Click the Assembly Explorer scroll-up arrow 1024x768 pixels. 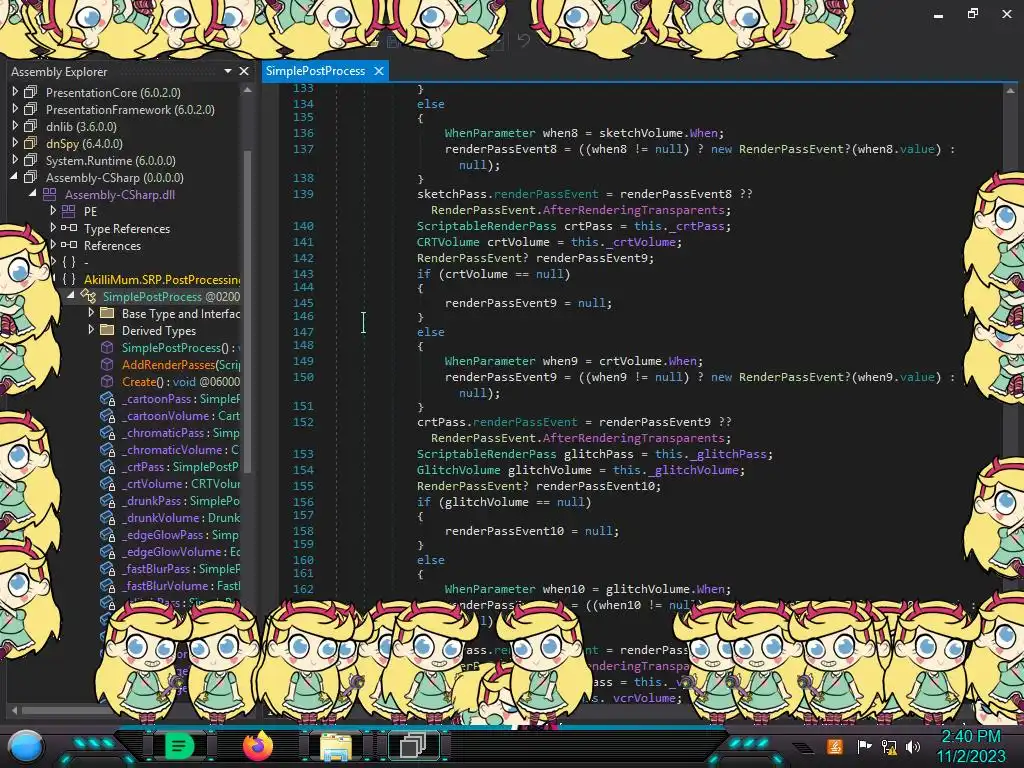tap(248, 90)
